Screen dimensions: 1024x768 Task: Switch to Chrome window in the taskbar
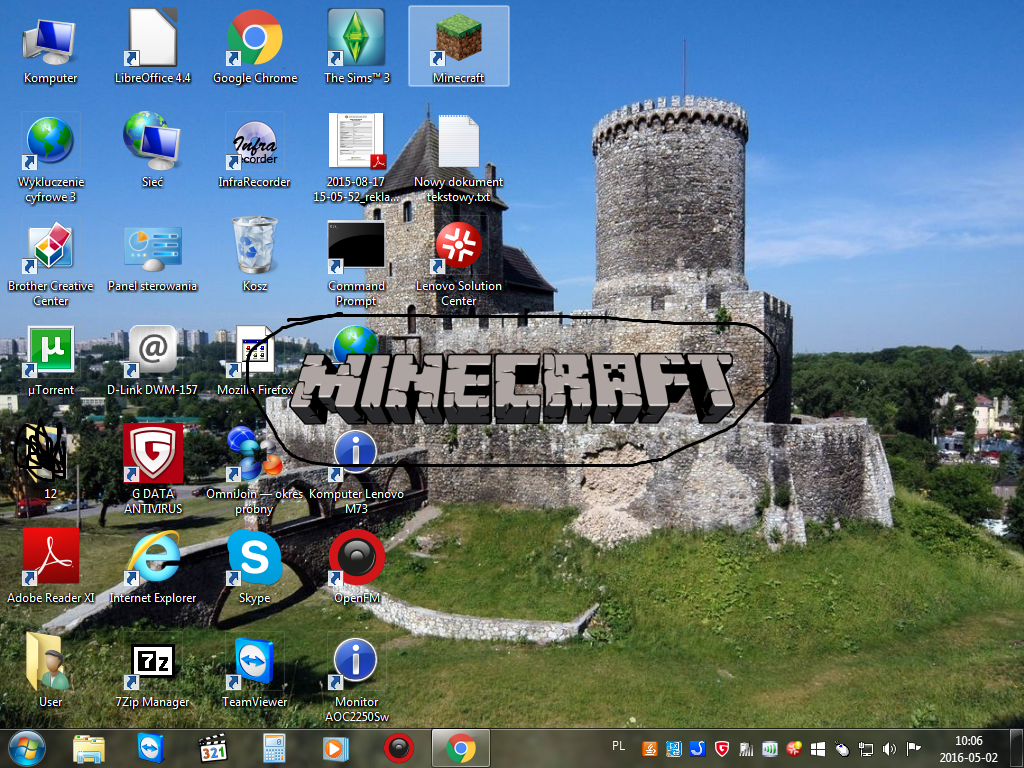pos(460,747)
